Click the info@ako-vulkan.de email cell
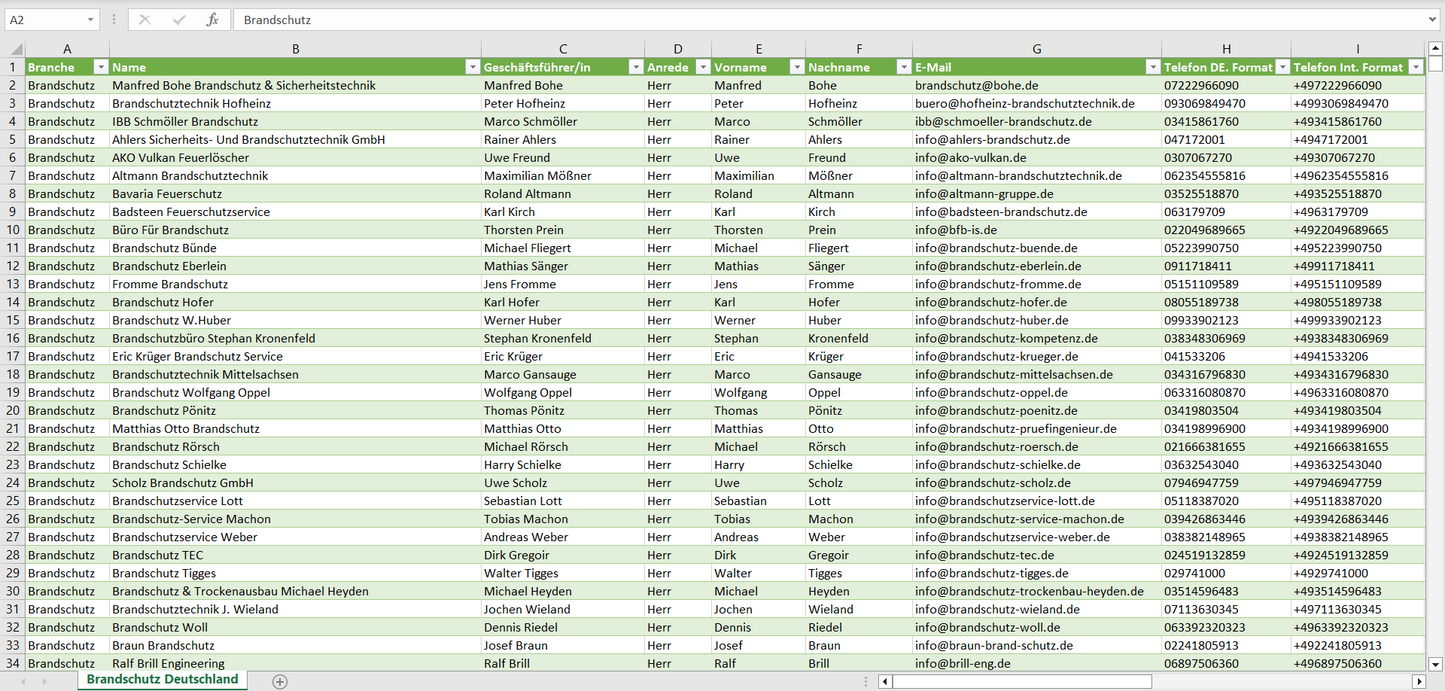This screenshot has width=1445, height=691. coord(970,157)
